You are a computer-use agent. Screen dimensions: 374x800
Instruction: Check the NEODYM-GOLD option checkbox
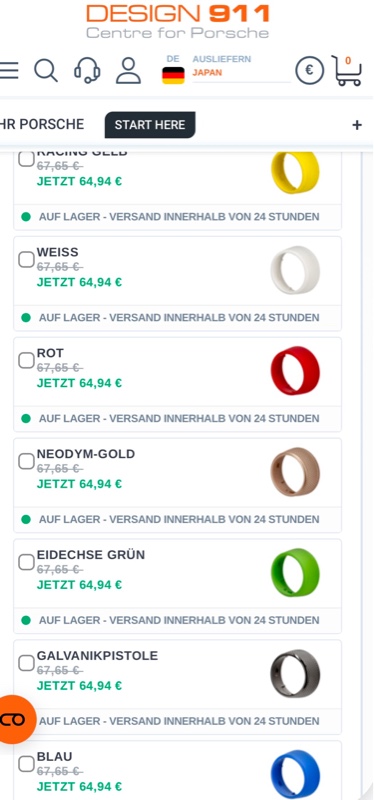click(x=26, y=461)
